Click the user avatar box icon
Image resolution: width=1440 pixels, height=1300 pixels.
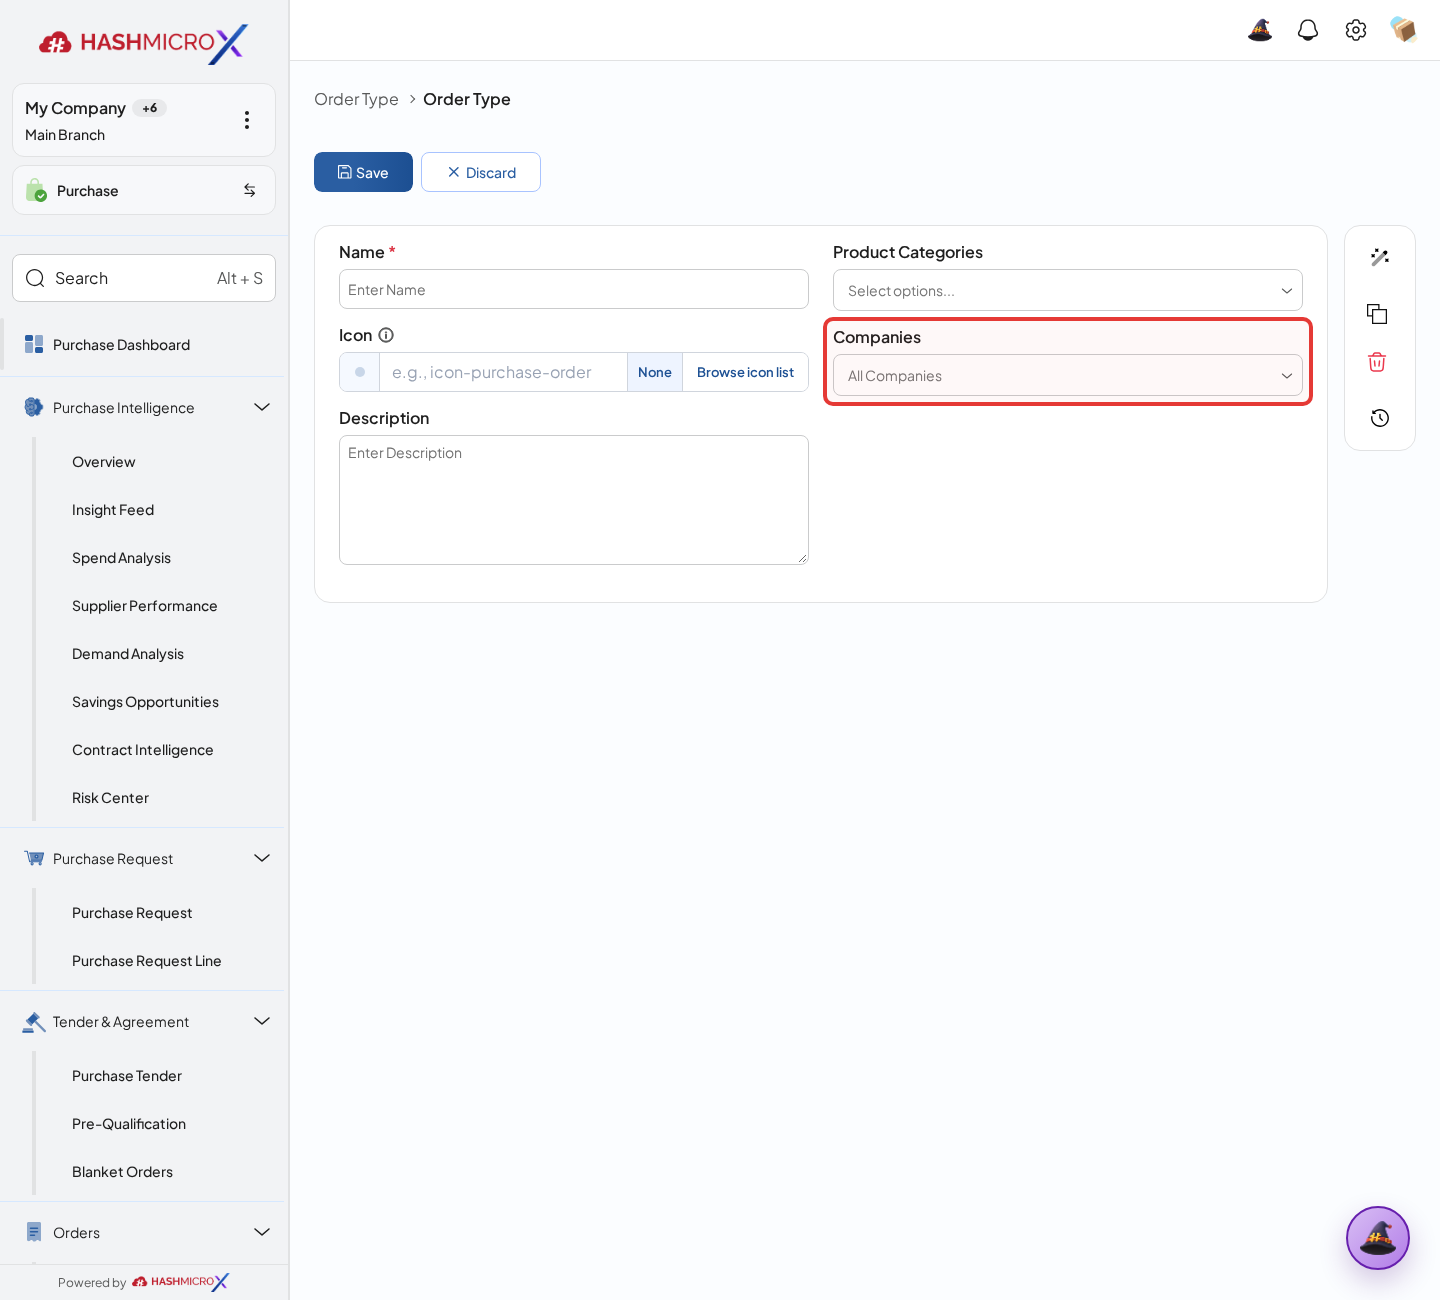click(x=1403, y=30)
